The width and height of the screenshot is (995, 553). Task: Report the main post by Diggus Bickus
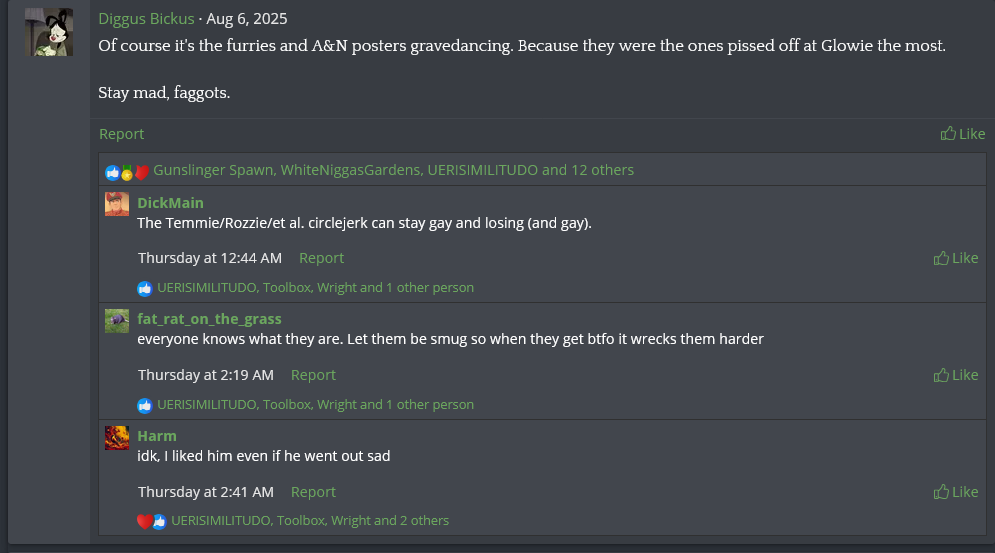(121, 134)
